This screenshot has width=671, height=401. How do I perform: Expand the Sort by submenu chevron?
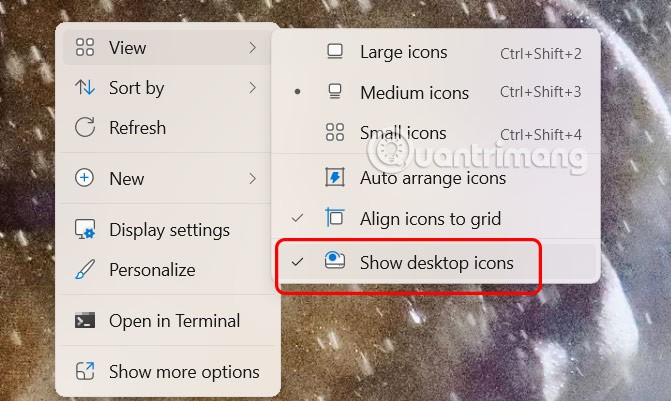tap(252, 88)
